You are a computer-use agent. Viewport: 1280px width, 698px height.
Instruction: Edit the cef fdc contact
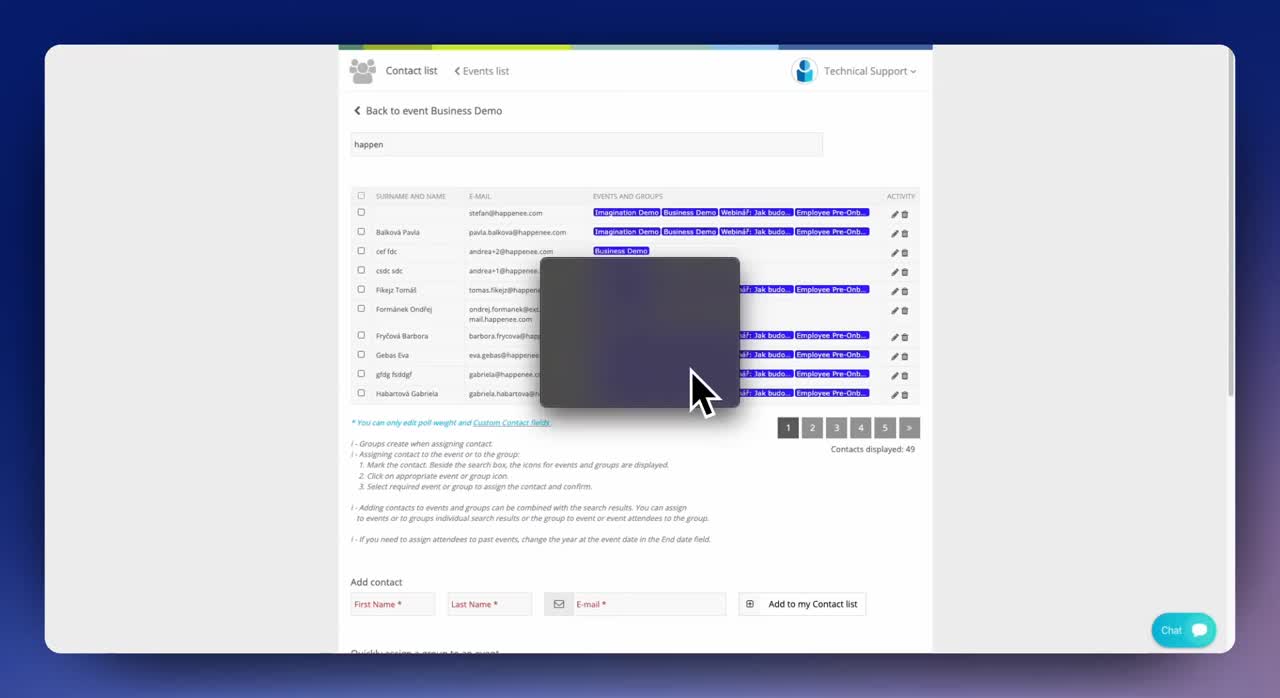(x=895, y=253)
